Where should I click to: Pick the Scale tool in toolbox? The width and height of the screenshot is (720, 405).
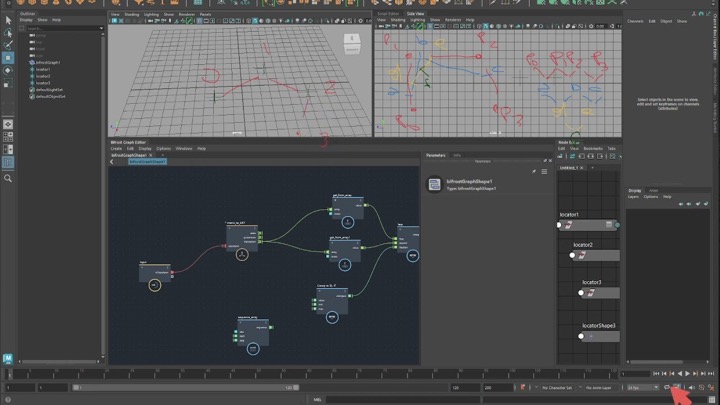tap(8, 84)
